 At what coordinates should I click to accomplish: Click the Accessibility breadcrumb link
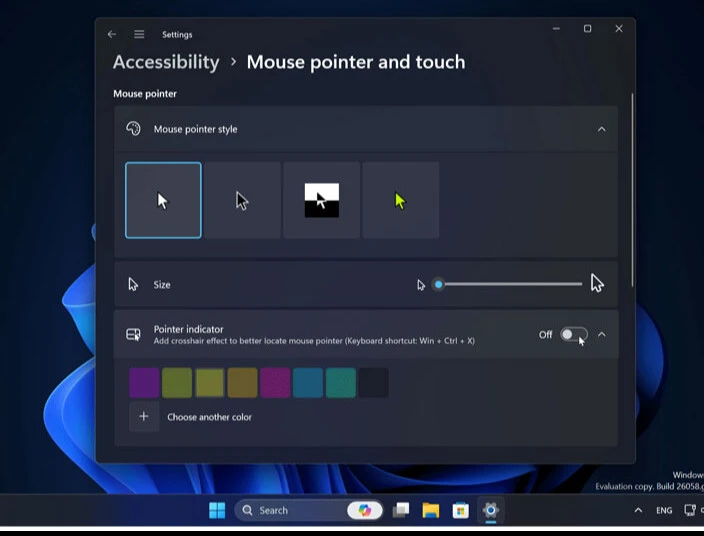166,62
